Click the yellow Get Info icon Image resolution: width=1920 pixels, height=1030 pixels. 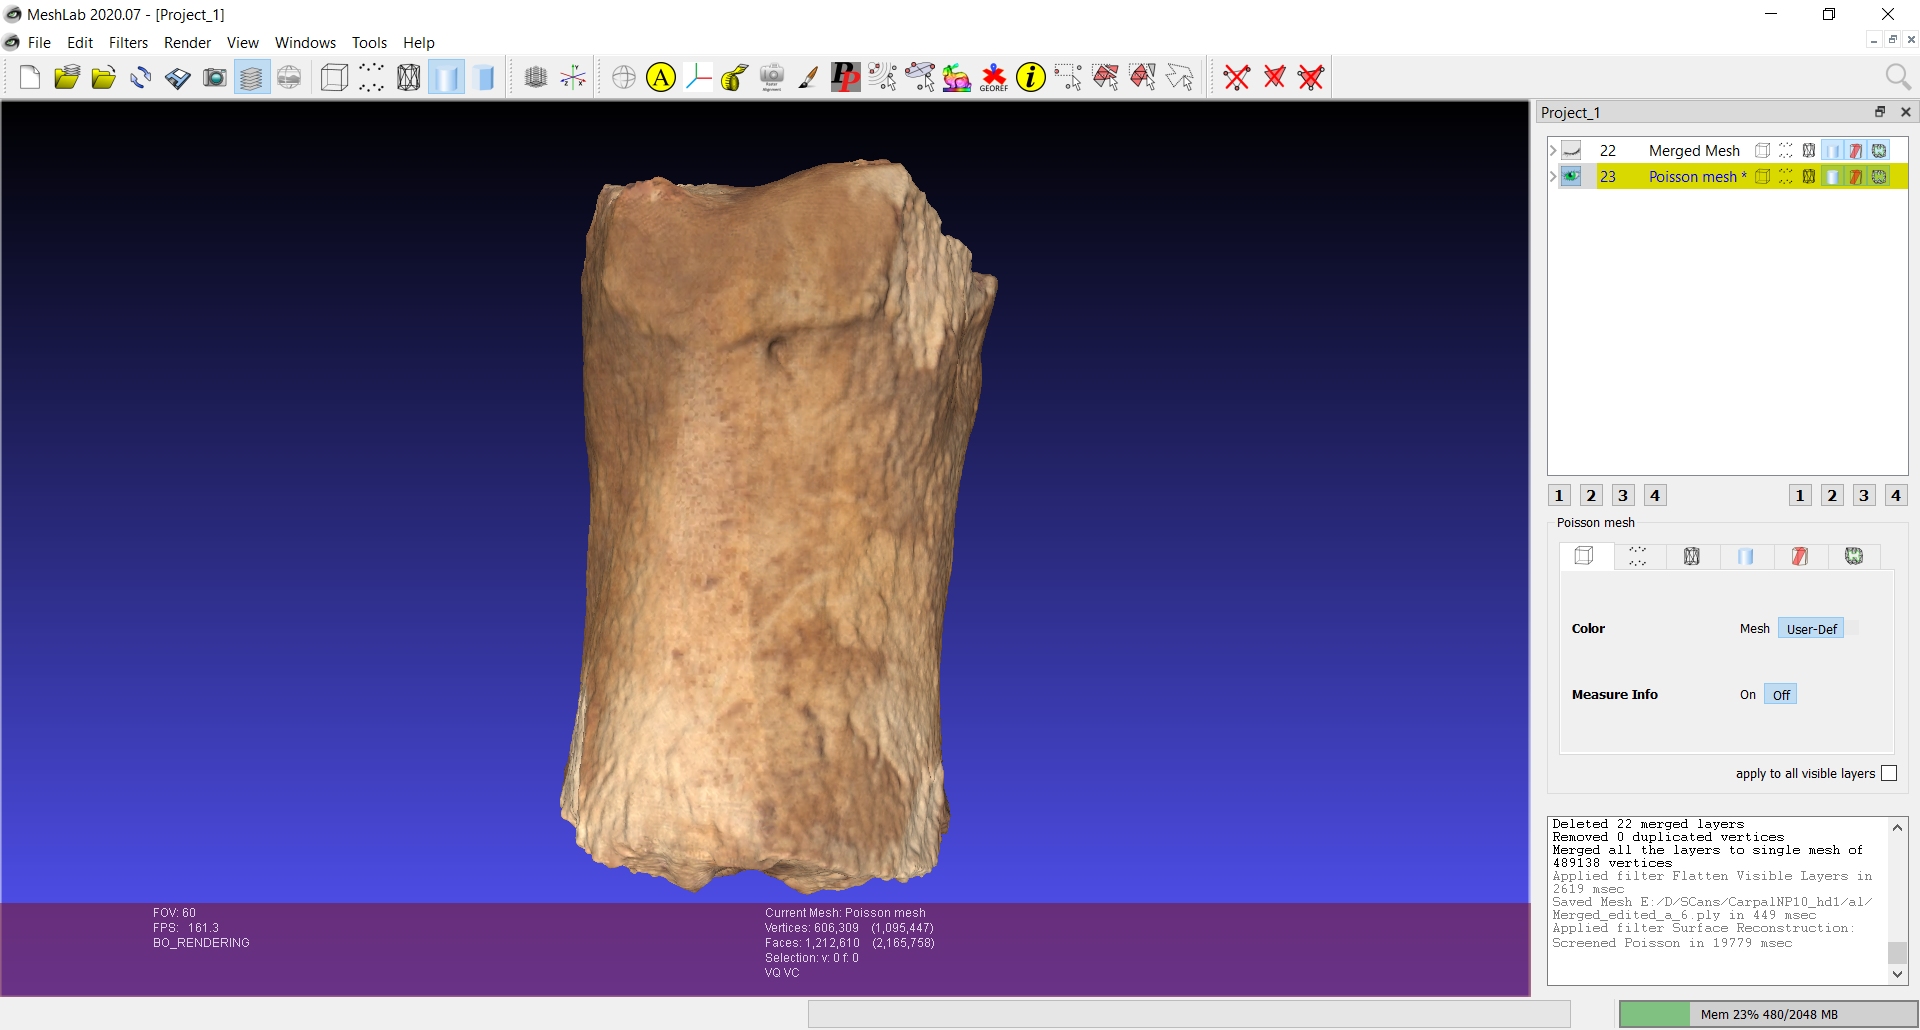coord(1030,77)
